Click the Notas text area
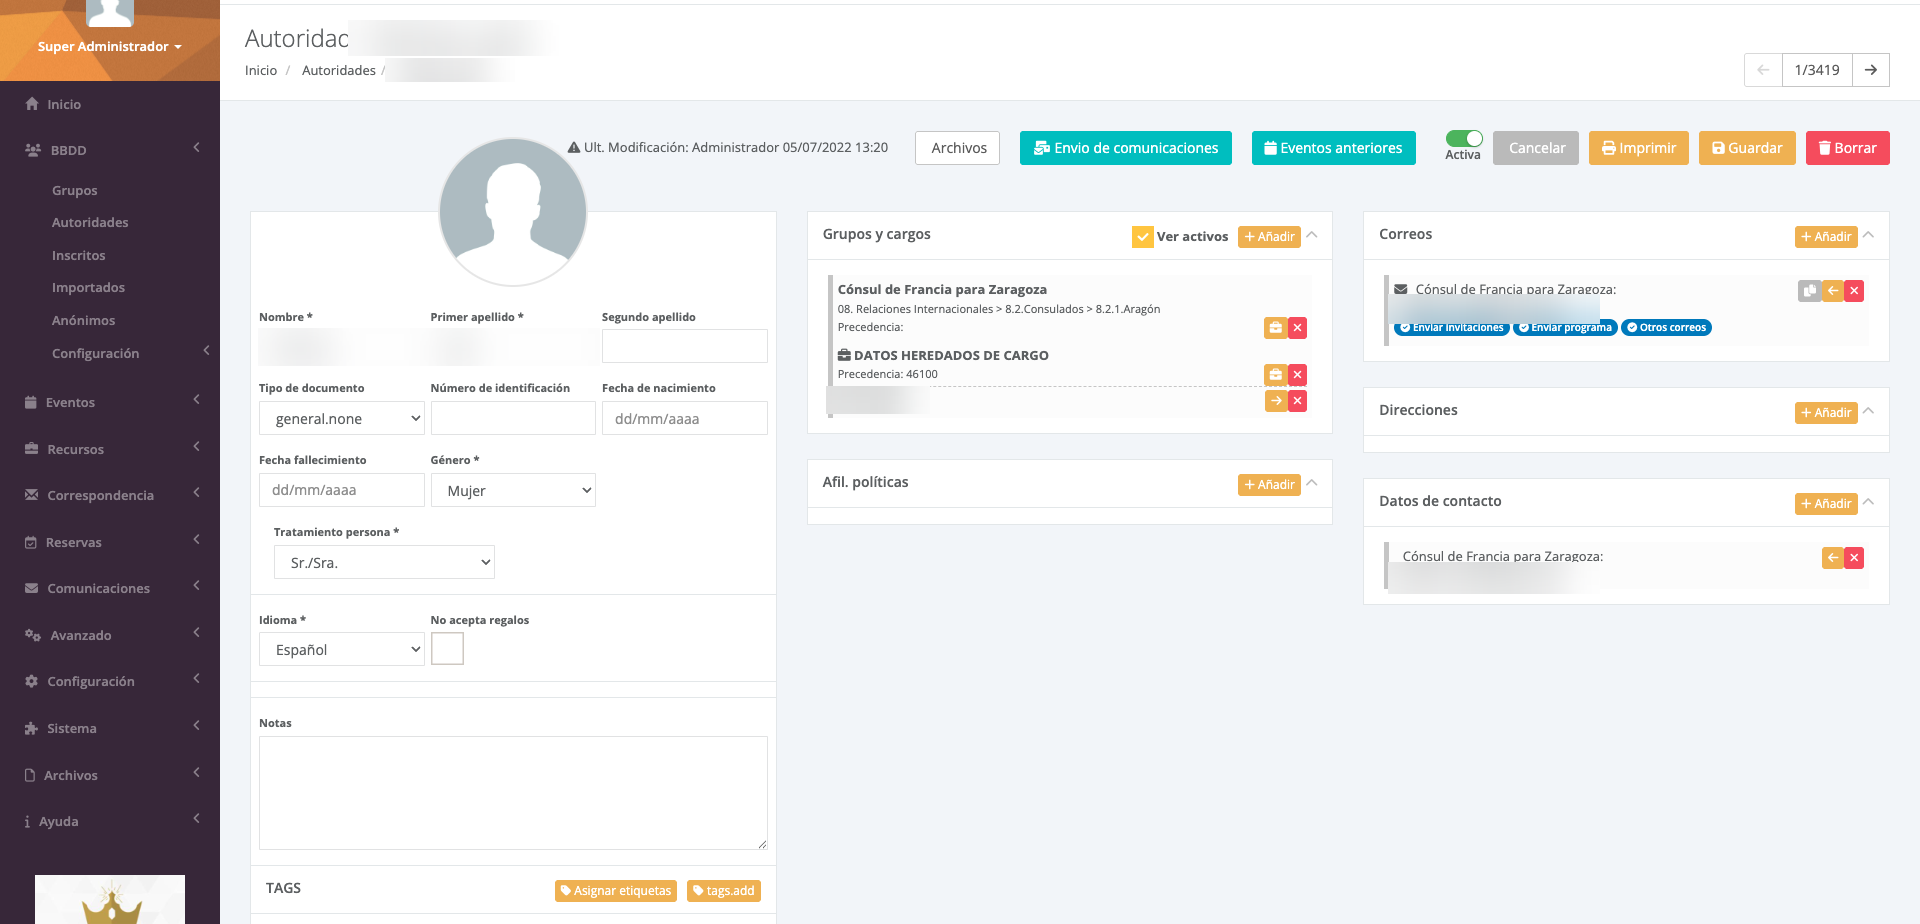Image resolution: width=1920 pixels, height=924 pixels. coord(513,793)
